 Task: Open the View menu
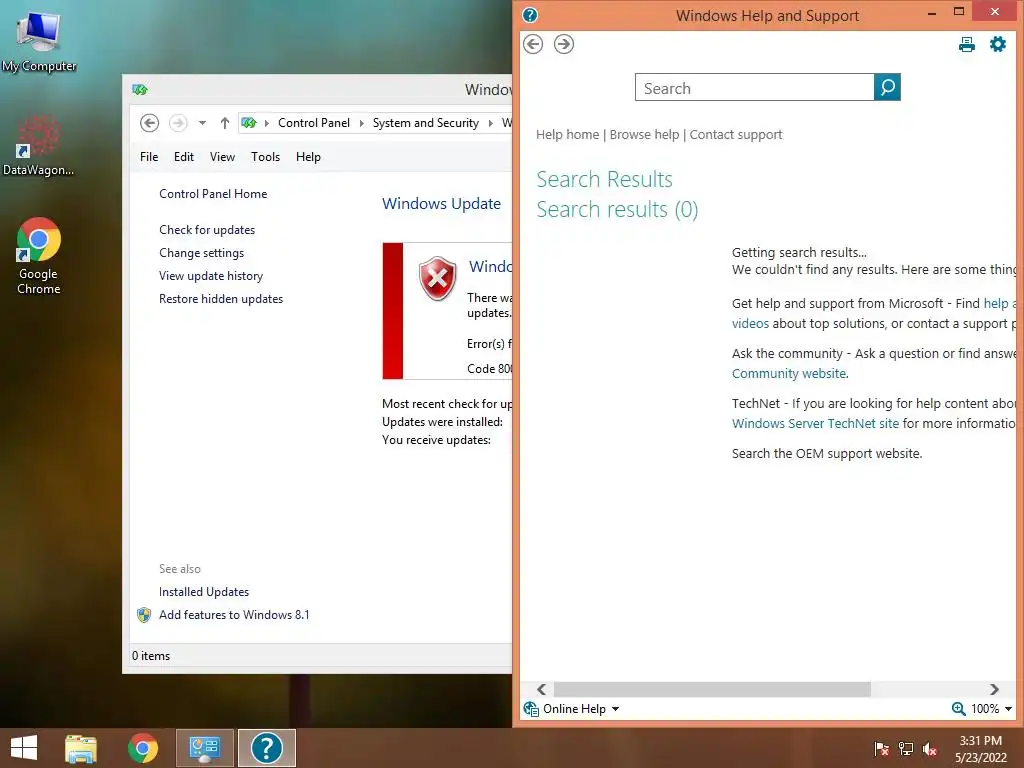[222, 157]
